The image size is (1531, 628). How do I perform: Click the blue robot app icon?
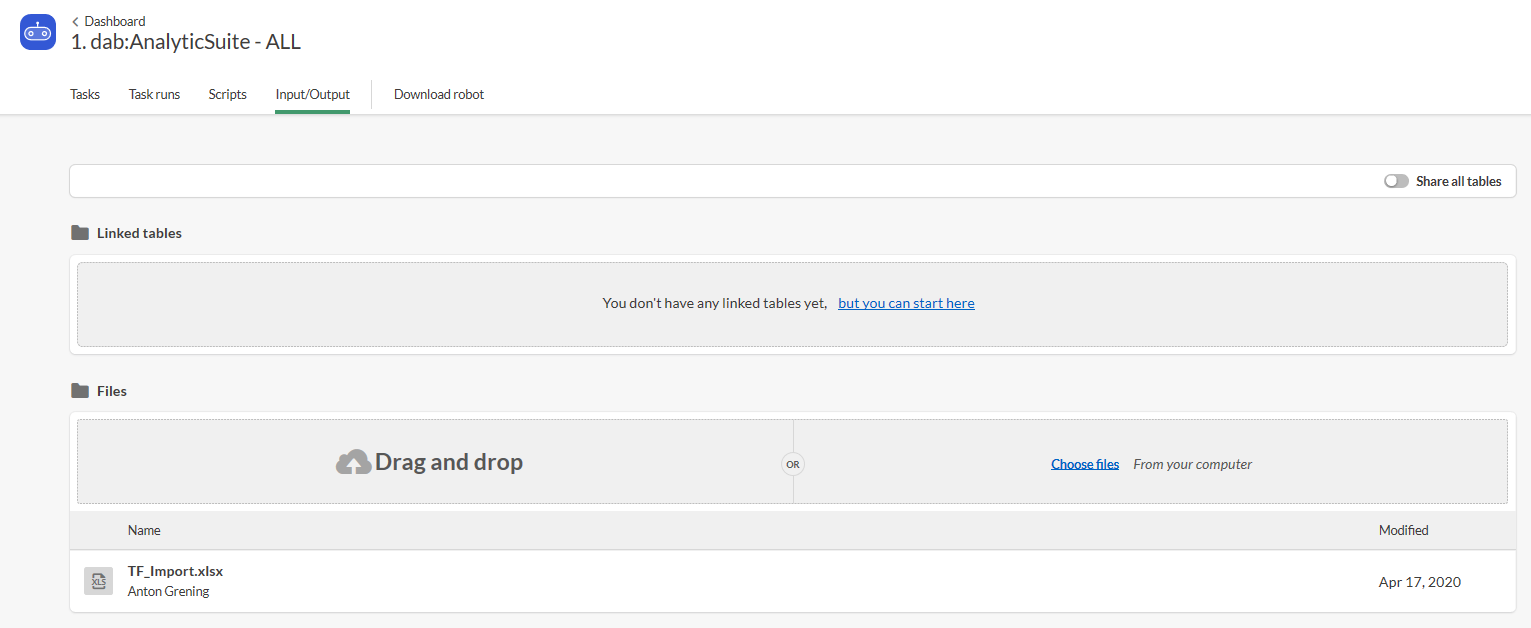[x=38, y=32]
